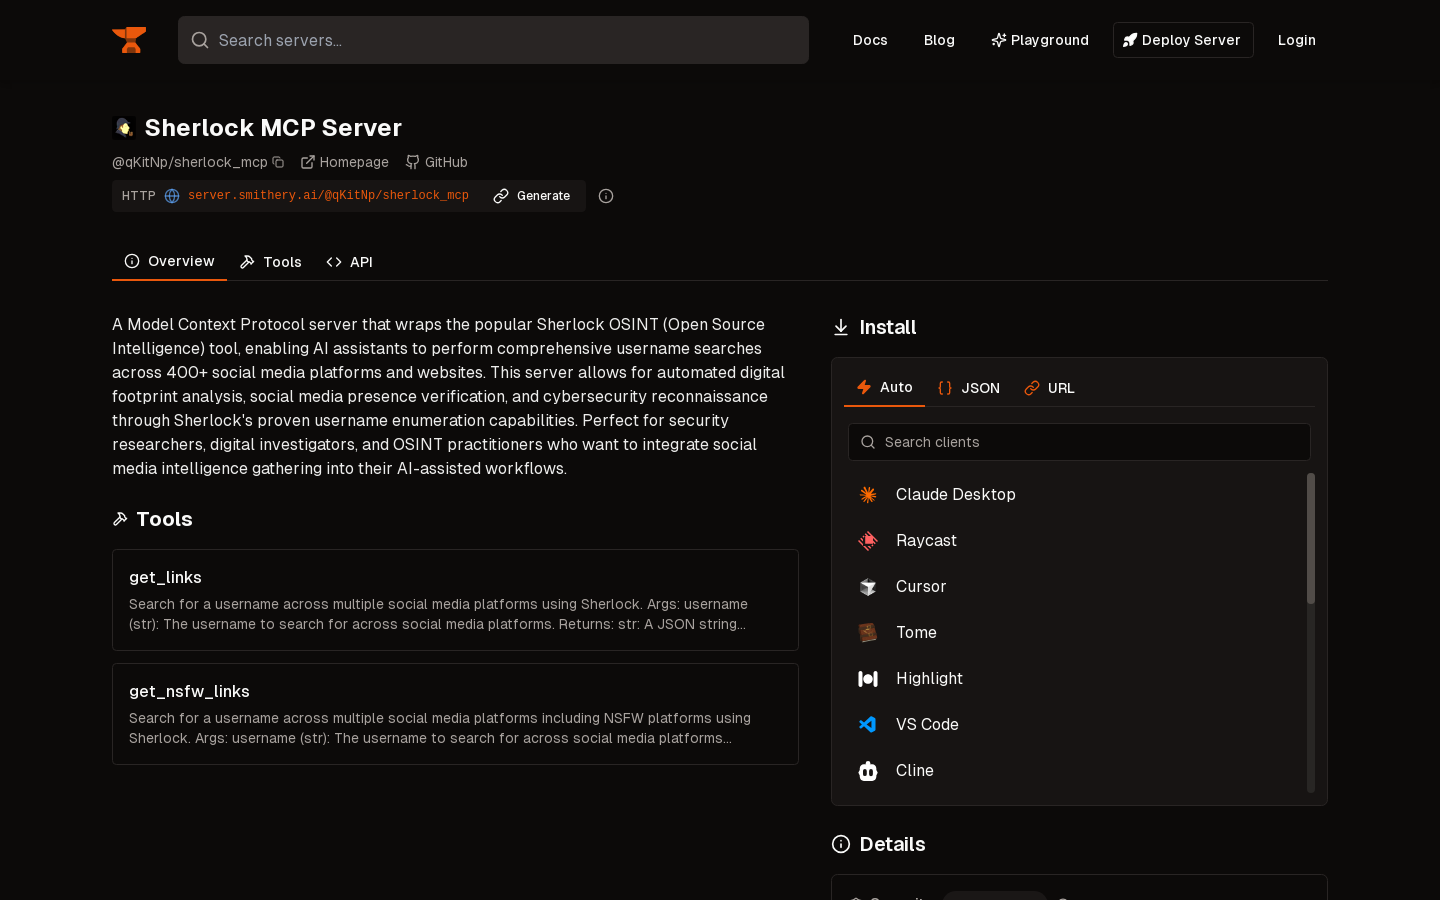The width and height of the screenshot is (1440, 900).
Task: Focus the Search servers input field
Action: [493, 40]
